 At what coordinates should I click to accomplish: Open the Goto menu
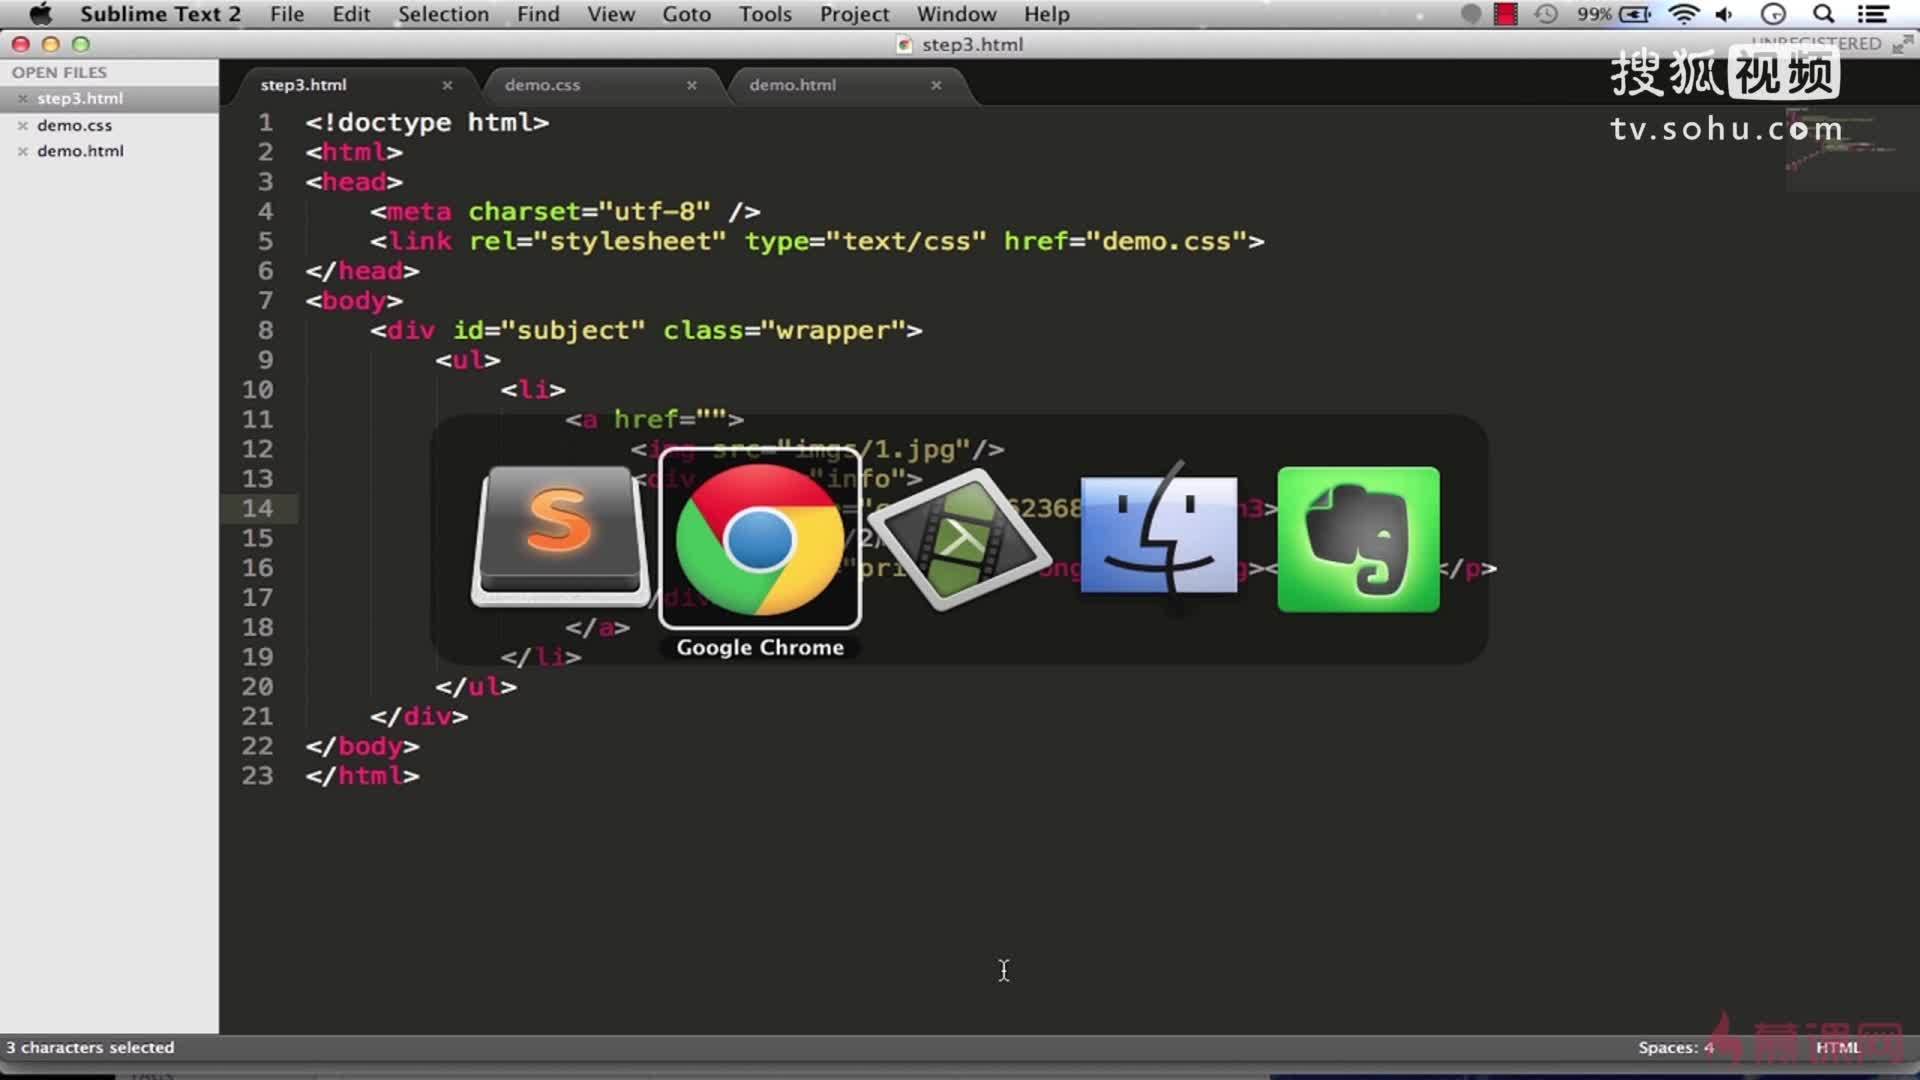(x=686, y=14)
